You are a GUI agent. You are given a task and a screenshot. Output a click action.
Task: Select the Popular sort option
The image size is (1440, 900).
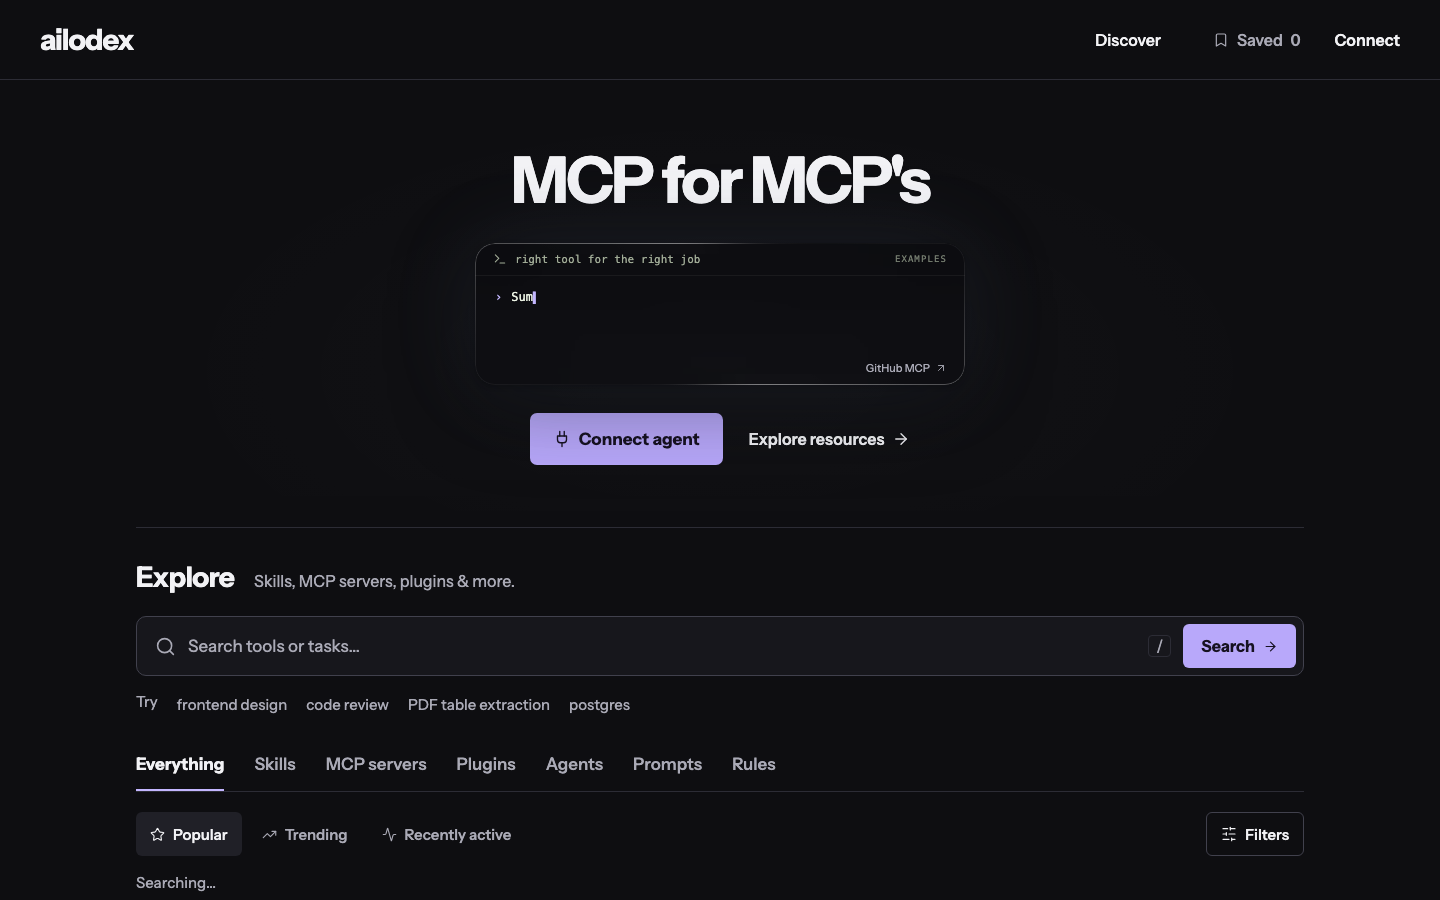189,834
